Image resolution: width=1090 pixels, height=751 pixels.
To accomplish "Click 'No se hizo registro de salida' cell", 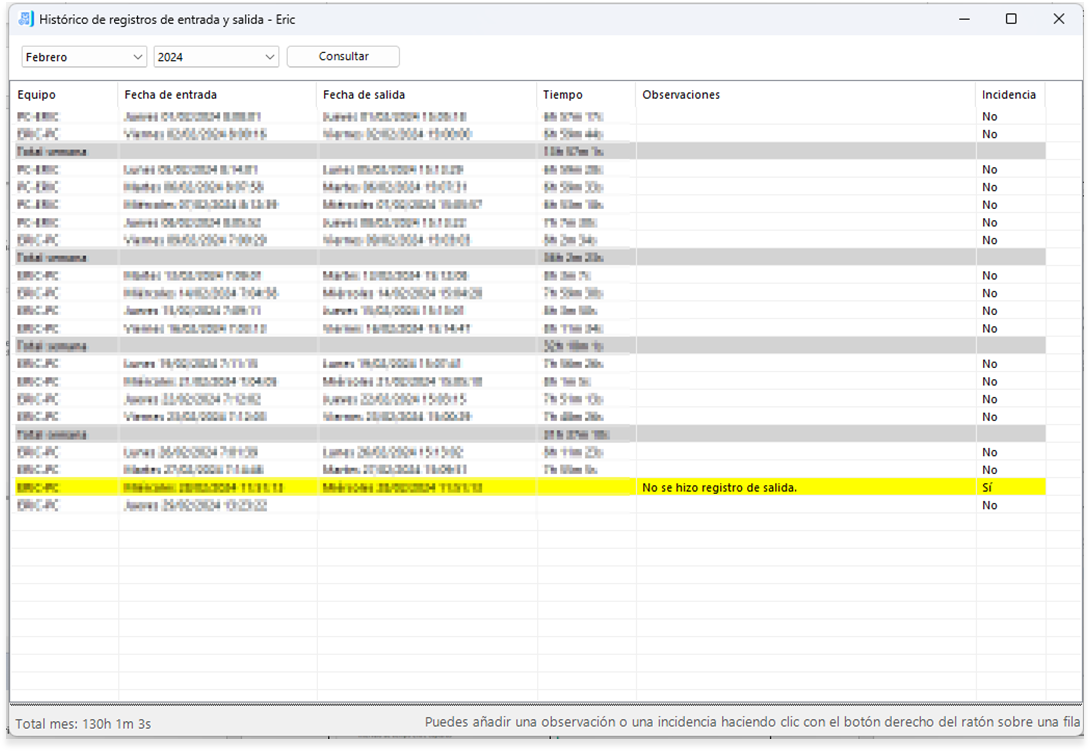I will [719, 487].
